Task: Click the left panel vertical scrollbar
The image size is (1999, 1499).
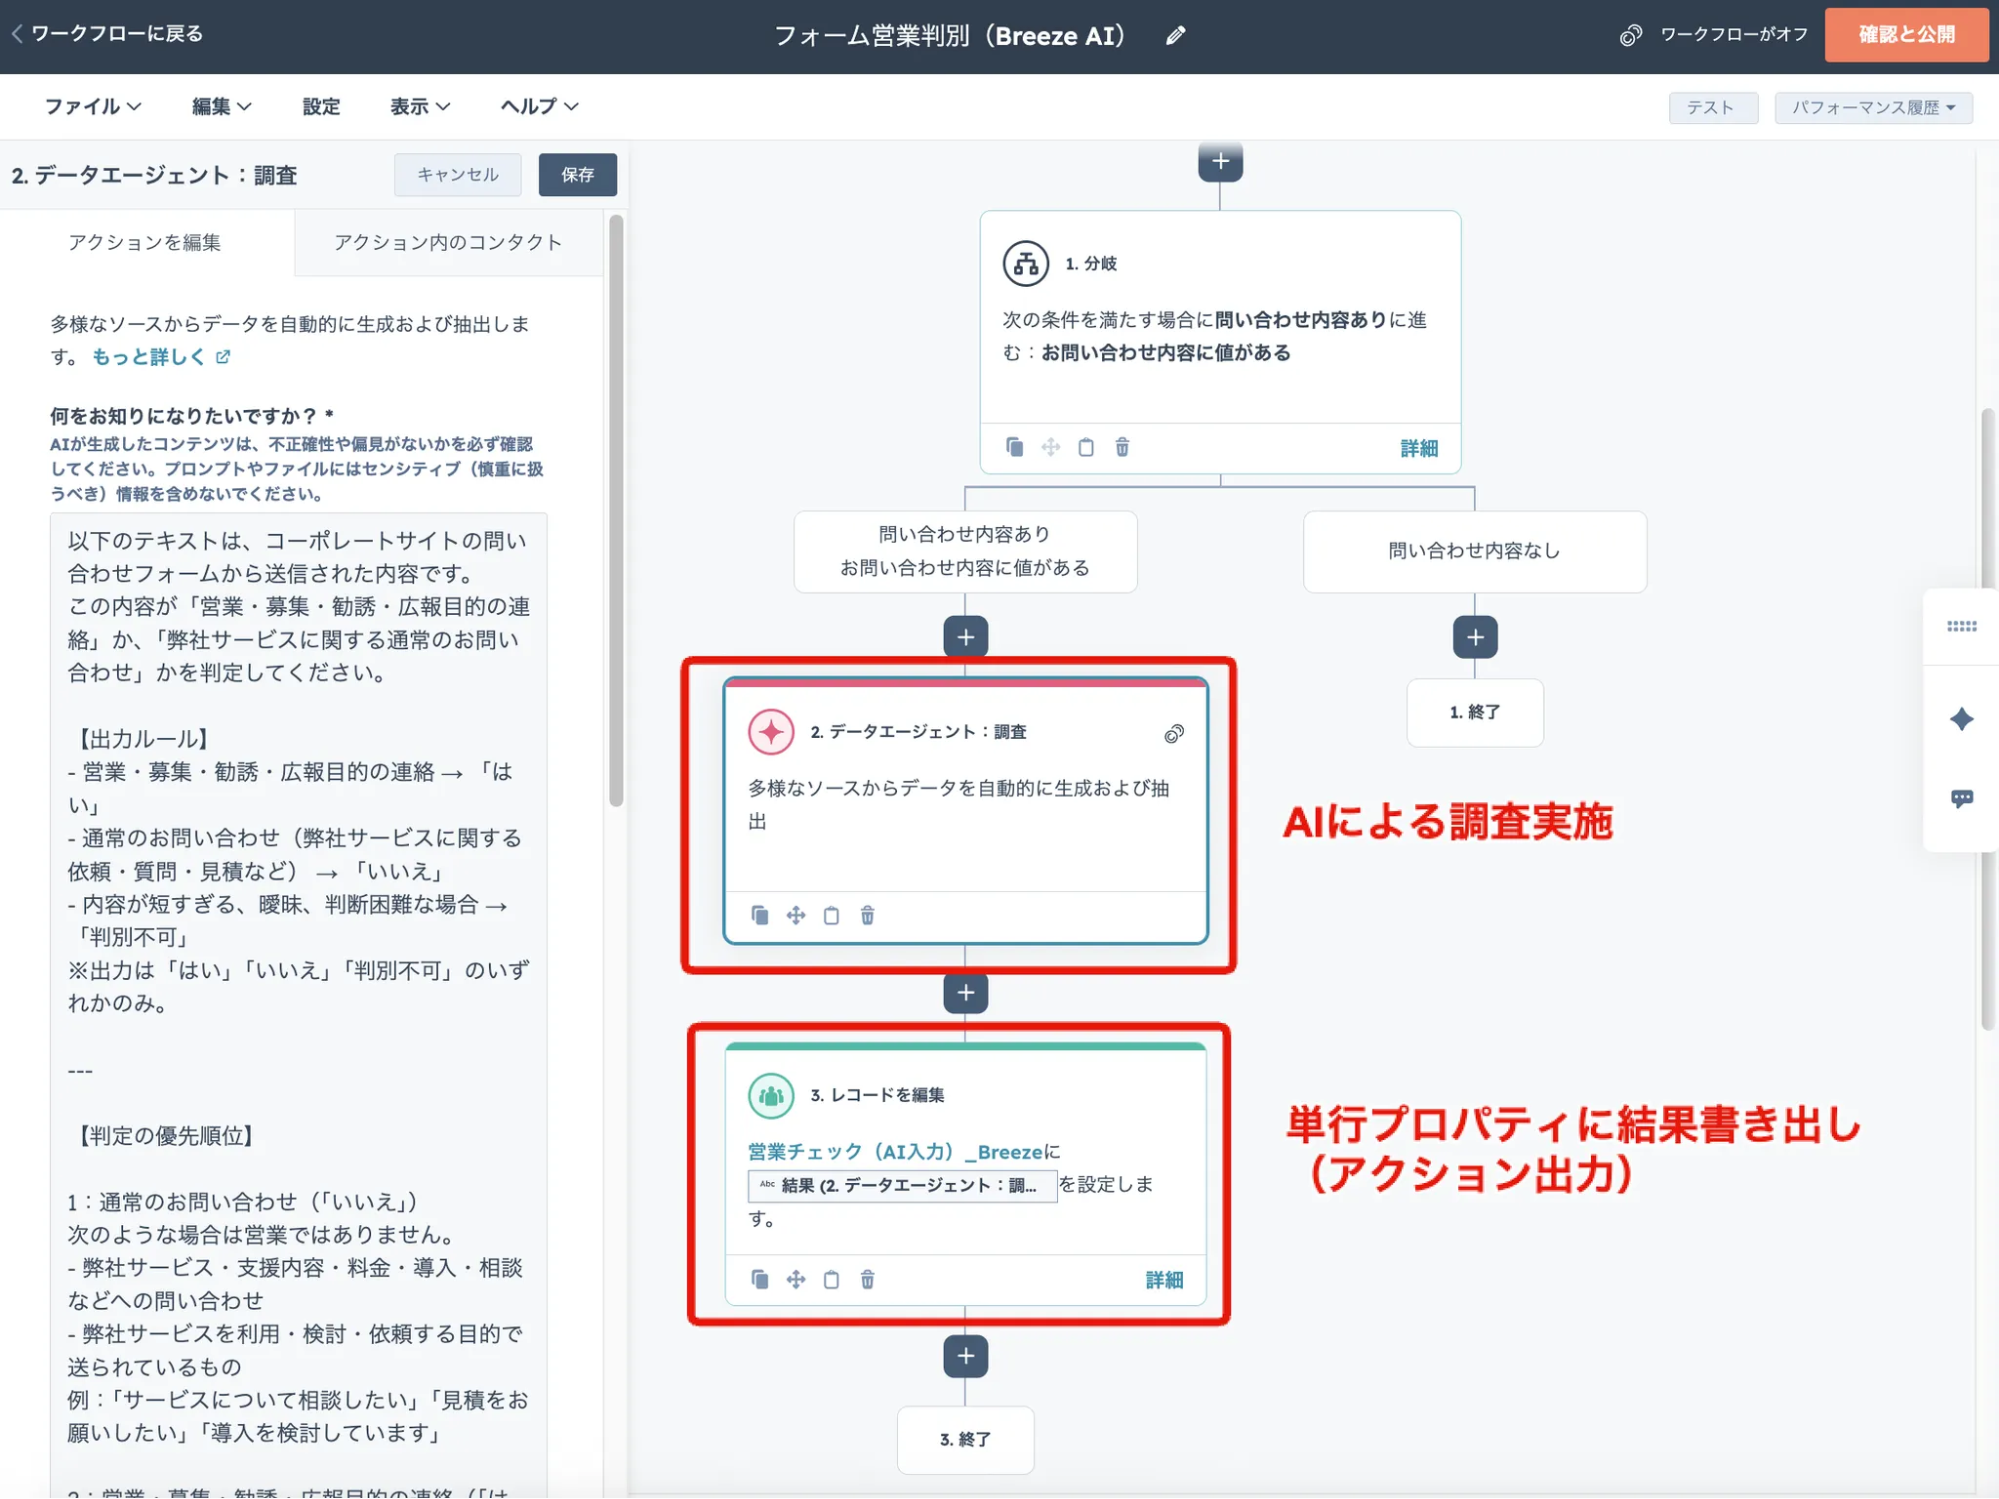Action: (616, 510)
